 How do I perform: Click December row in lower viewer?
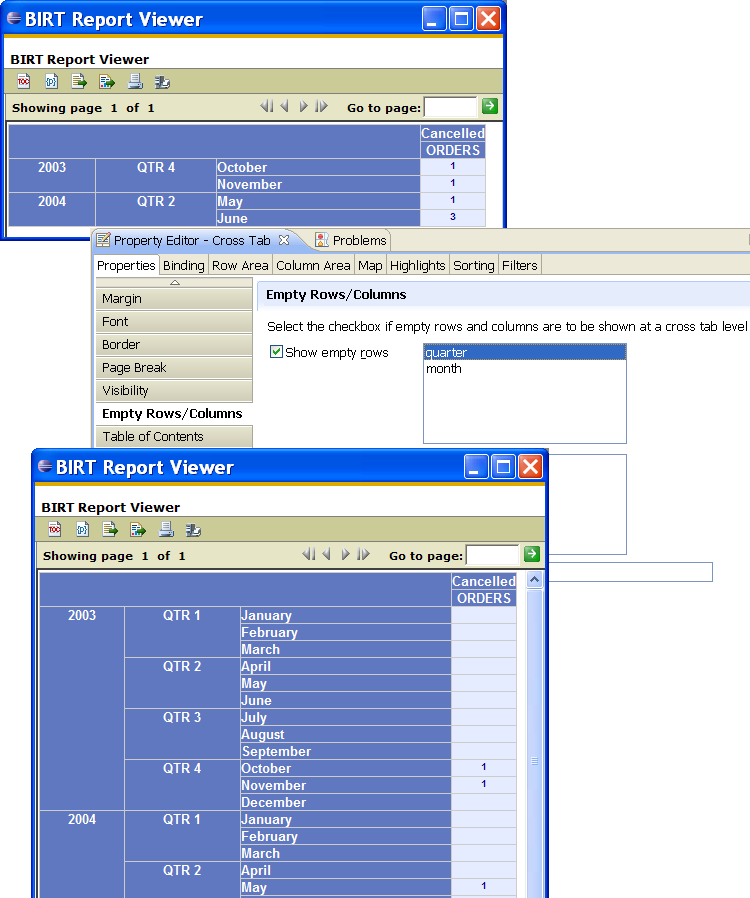pyautogui.click(x=346, y=802)
